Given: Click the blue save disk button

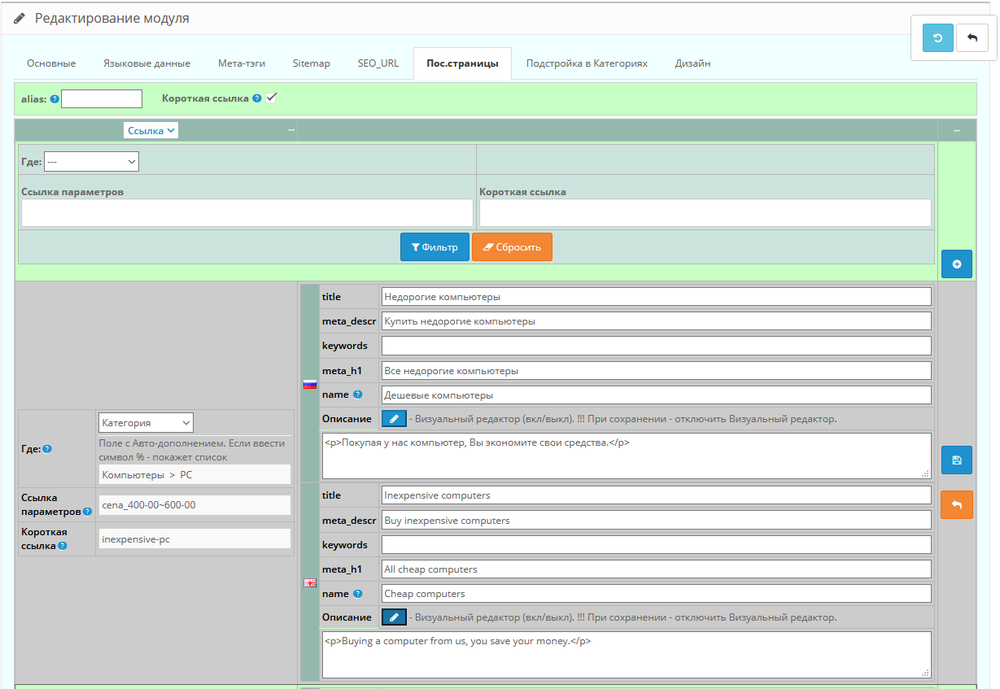Looking at the screenshot, I should [956, 460].
